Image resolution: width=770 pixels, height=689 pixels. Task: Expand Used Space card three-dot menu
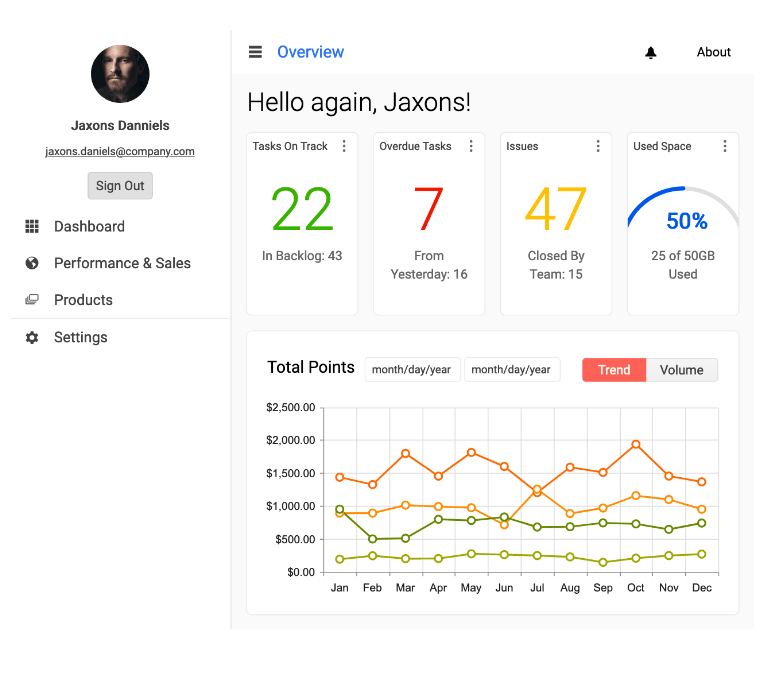[725, 146]
